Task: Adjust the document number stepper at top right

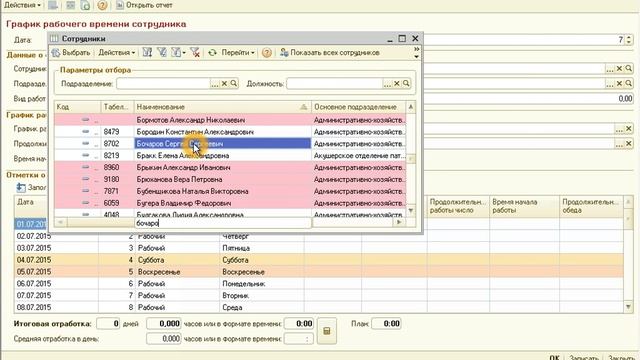Action: (x=629, y=40)
